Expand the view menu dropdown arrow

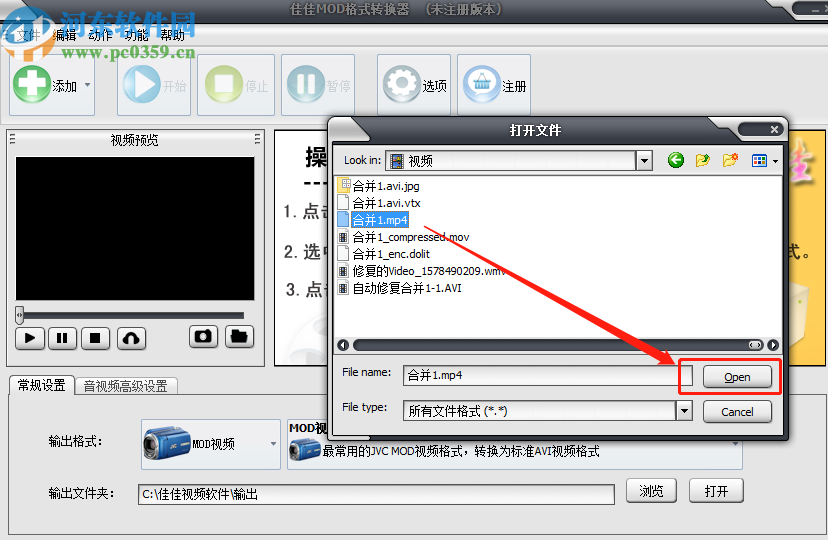pos(775,161)
